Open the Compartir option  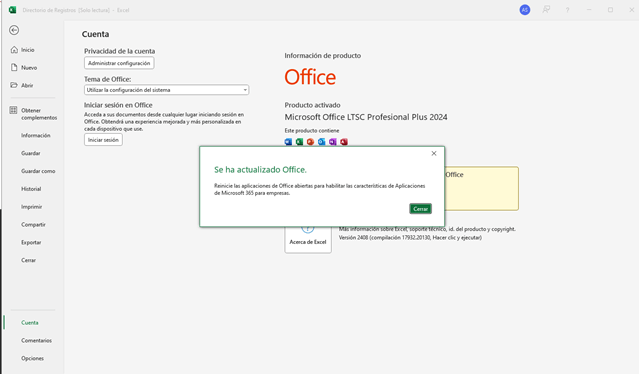(x=33, y=225)
